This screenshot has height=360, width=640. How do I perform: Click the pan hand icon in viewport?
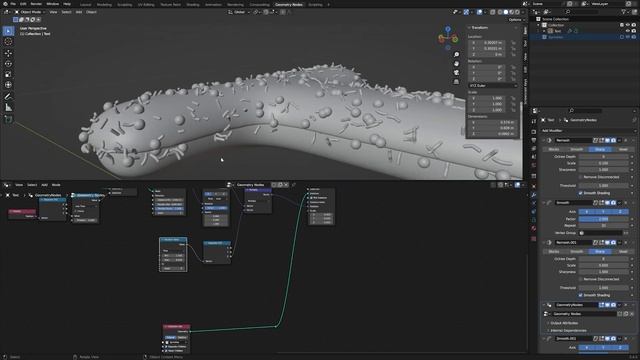coord(456,64)
